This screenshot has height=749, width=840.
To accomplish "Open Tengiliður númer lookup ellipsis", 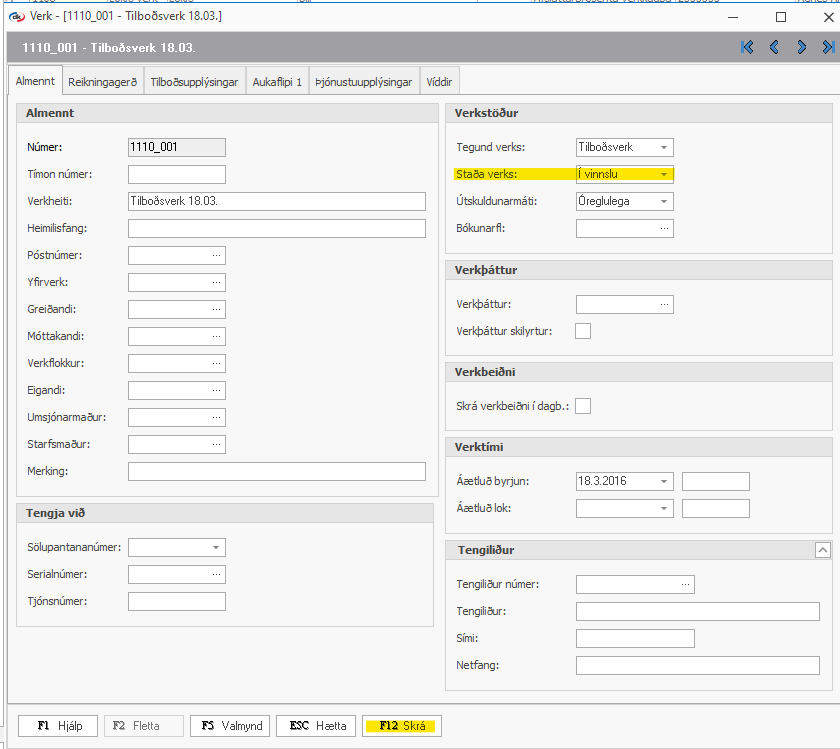I will coord(685,584).
